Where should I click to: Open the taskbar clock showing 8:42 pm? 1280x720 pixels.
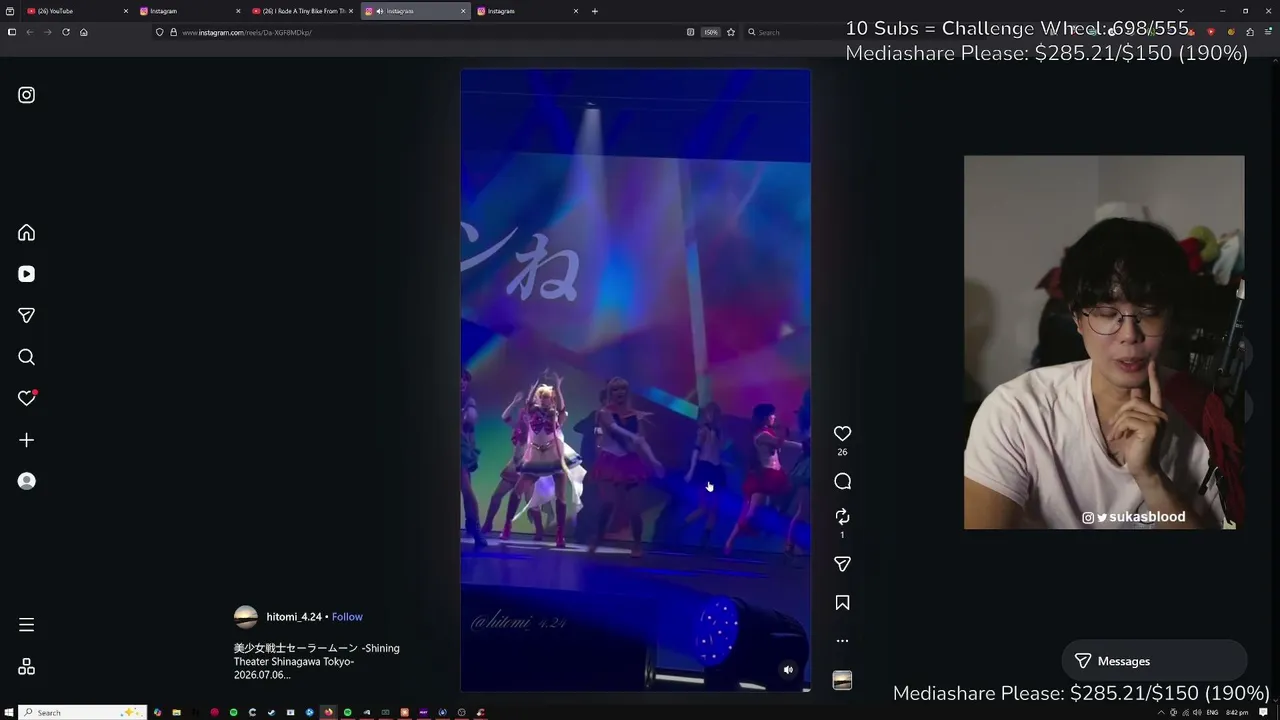(x=1237, y=712)
